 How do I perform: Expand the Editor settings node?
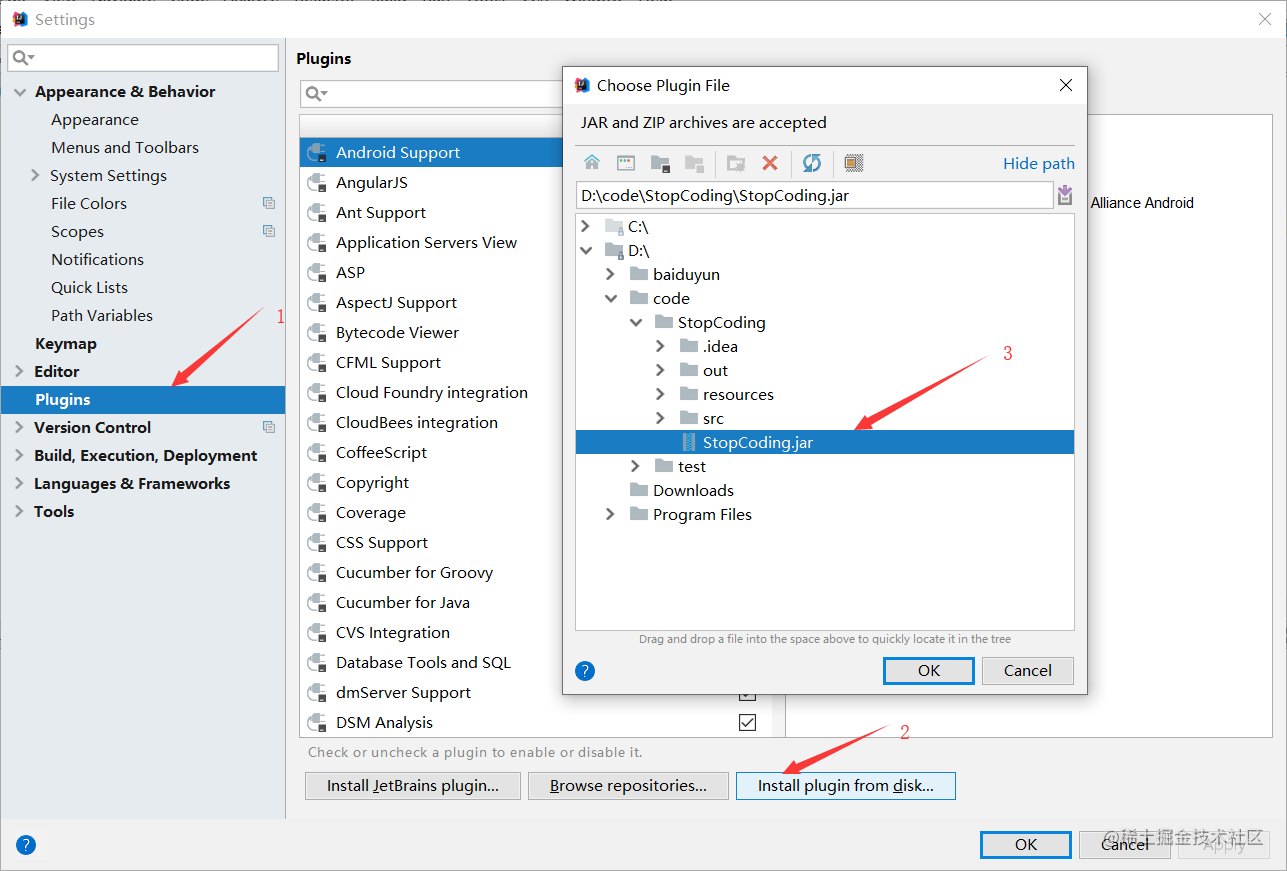click(21, 371)
